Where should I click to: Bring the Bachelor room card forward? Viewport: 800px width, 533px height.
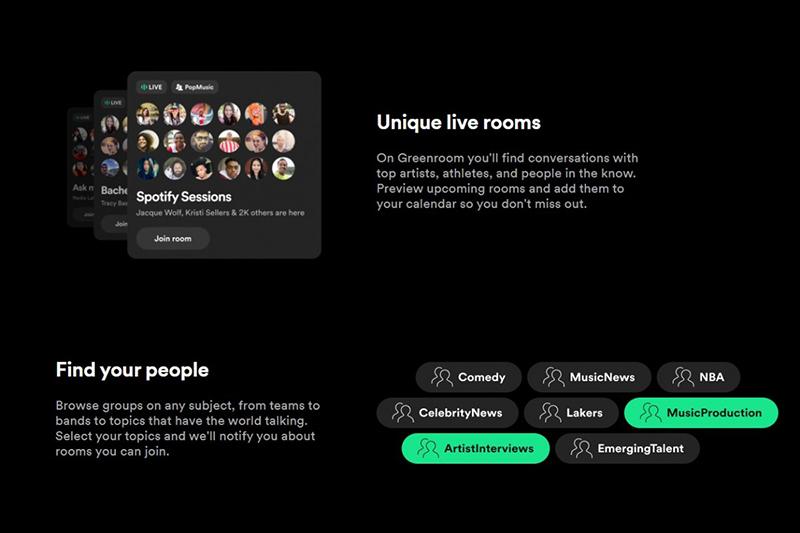pos(111,164)
